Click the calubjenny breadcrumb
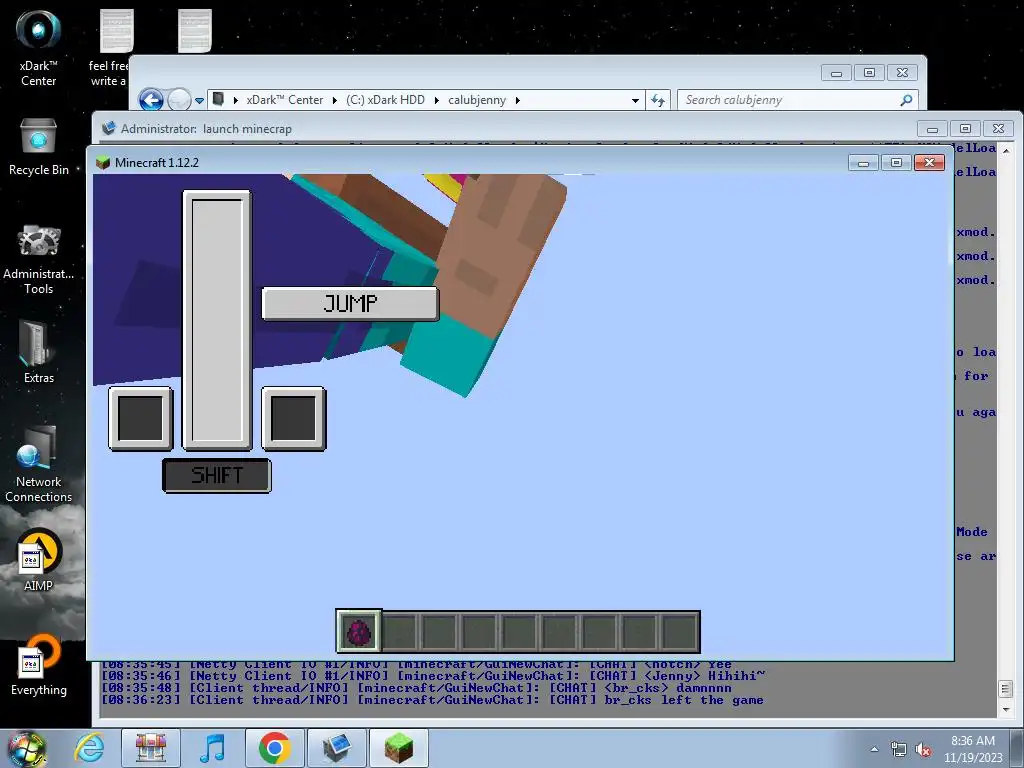Screen dimensions: 1024x768 click(477, 100)
